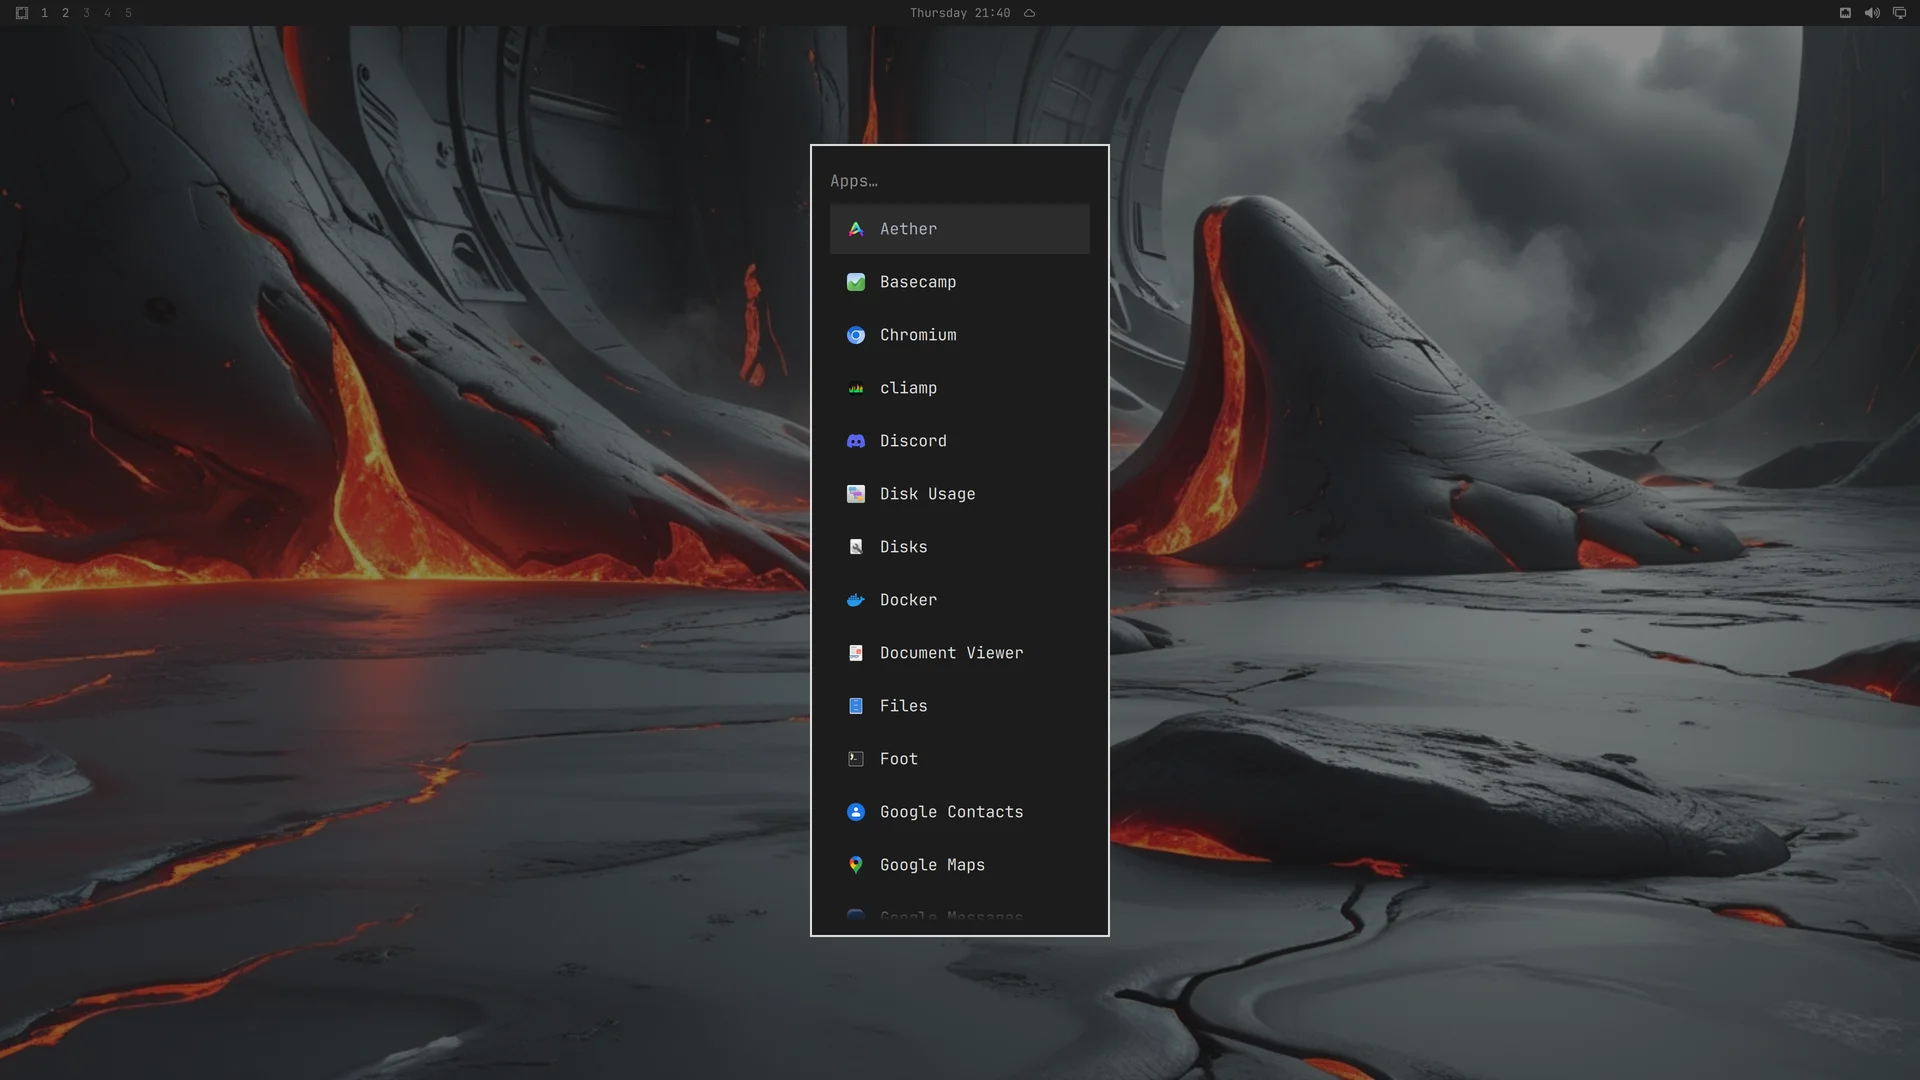Click the Discord icon in list
The width and height of the screenshot is (1920, 1080).
[x=856, y=441]
